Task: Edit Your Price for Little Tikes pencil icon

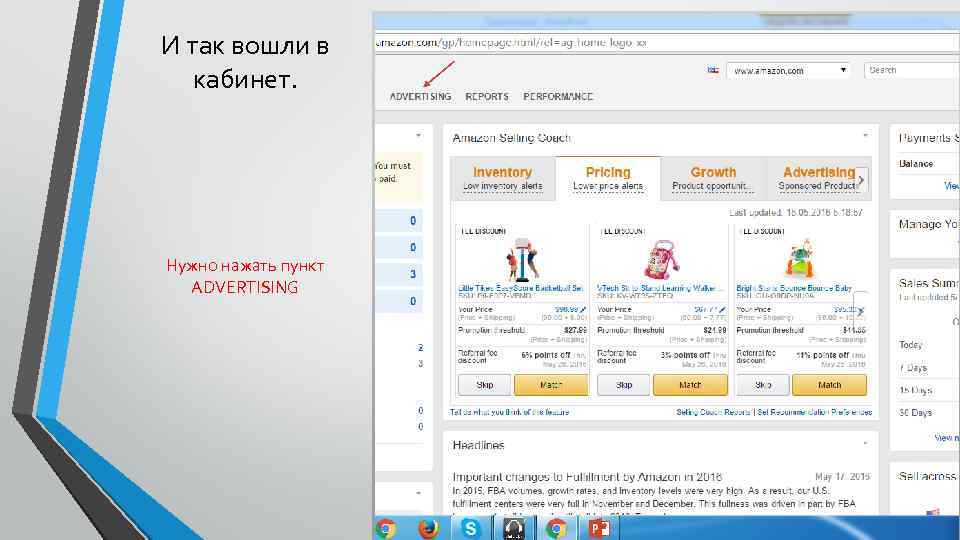Action: [x=583, y=310]
